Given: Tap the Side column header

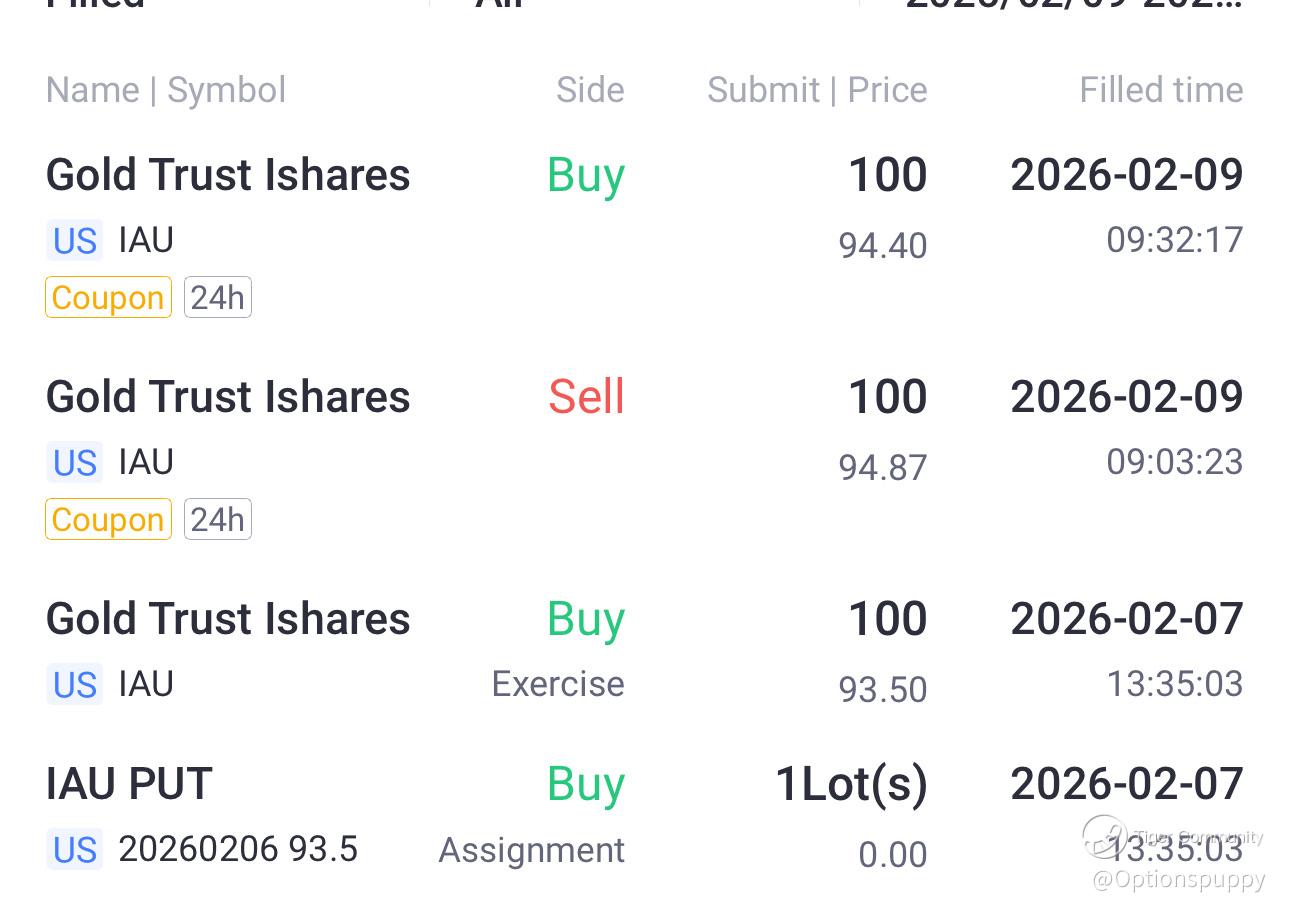Looking at the screenshot, I should [x=590, y=90].
